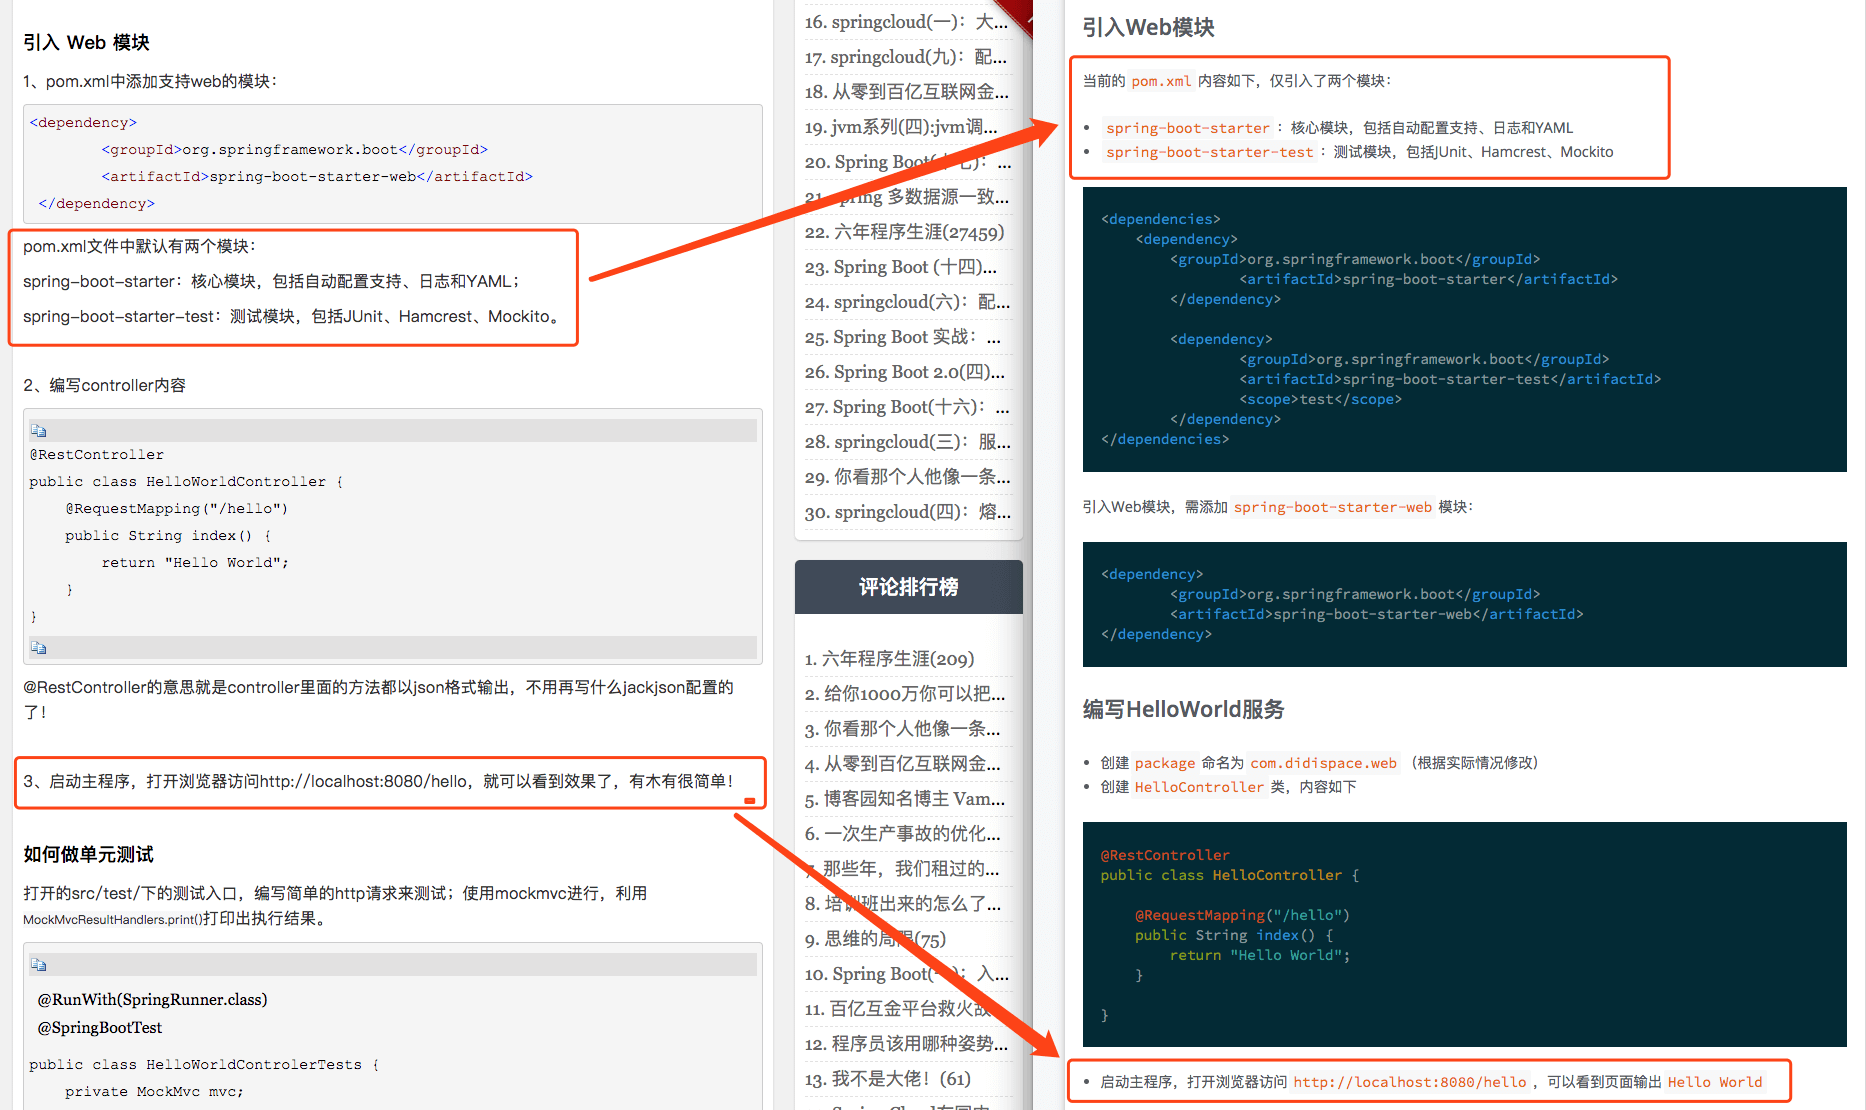Click the inline code com.didispace.web

[x=1323, y=763]
